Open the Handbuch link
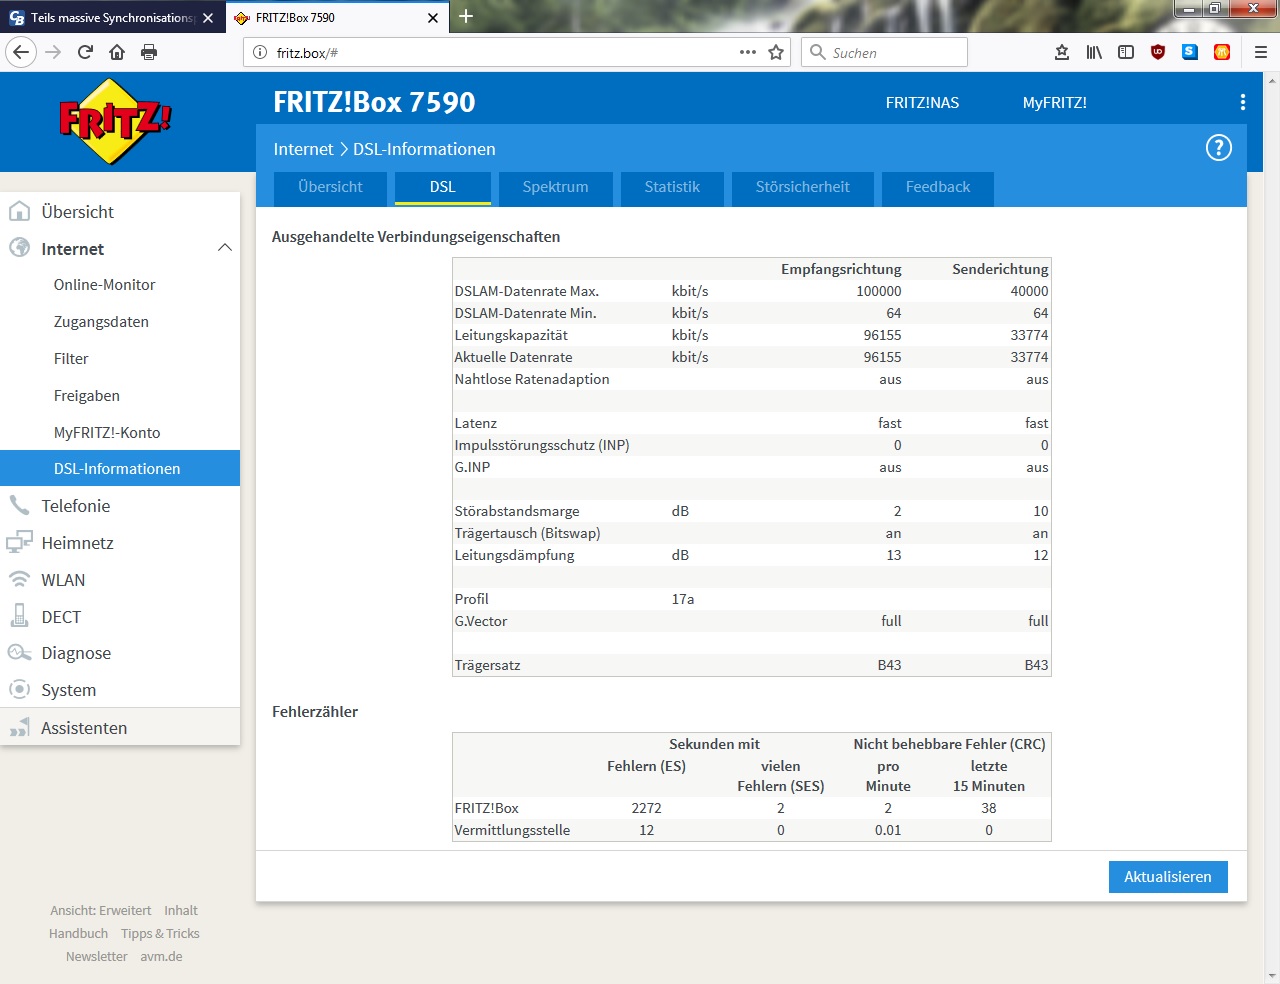Viewport: 1280px width, 984px height. tap(78, 934)
